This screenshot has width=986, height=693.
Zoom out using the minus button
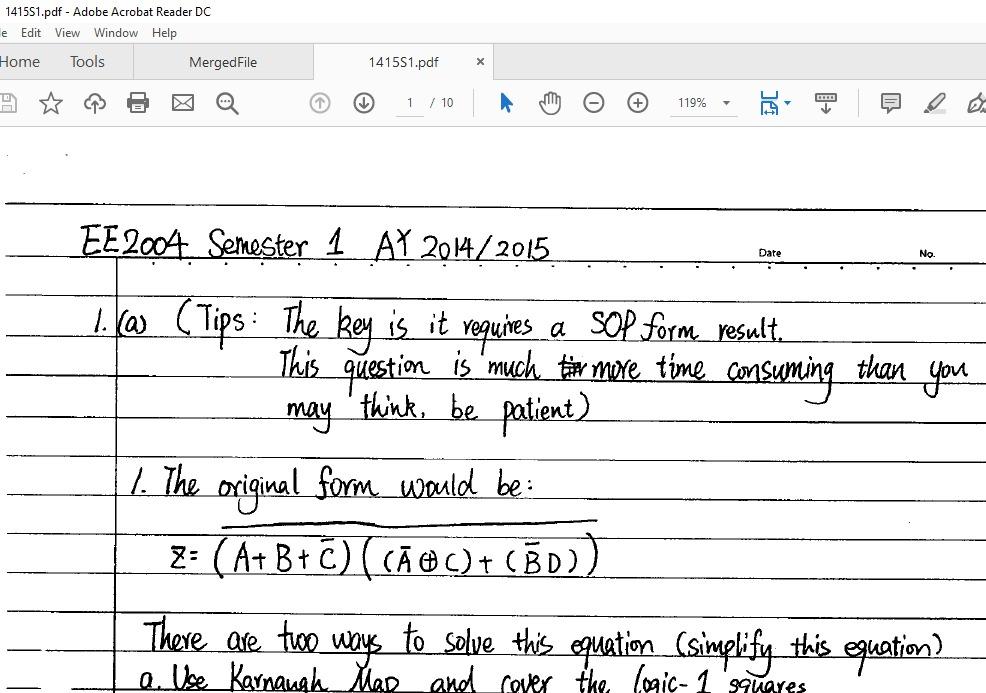[x=594, y=102]
